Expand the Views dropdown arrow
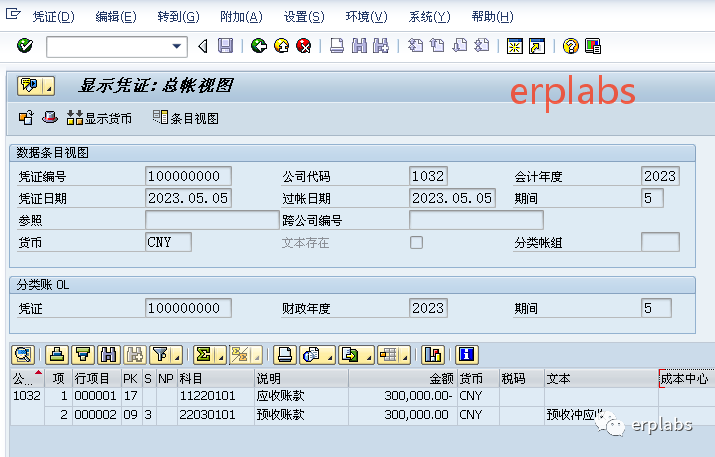This screenshot has width=715, height=457. coord(329,355)
